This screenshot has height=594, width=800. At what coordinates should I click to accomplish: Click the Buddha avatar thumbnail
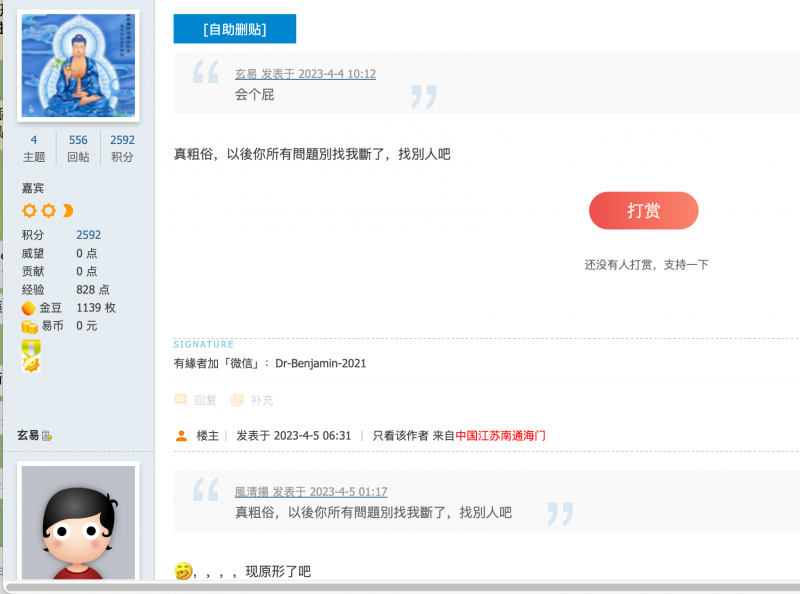(x=78, y=66)
